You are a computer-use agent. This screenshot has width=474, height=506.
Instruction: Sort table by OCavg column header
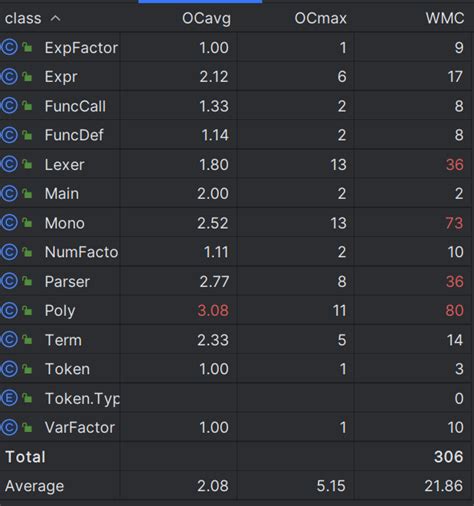pos(206,18)
